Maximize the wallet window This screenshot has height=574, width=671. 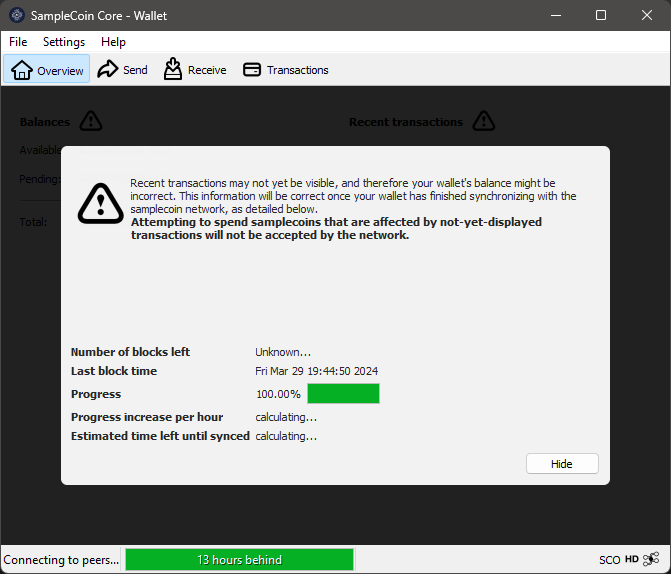(x=601, y=15)
